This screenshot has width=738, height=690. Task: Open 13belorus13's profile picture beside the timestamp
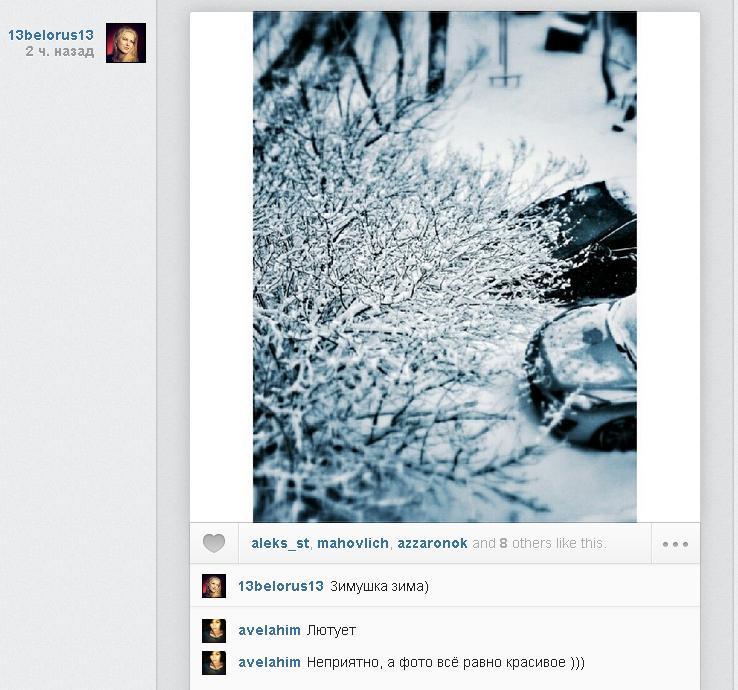coord(126,42)
